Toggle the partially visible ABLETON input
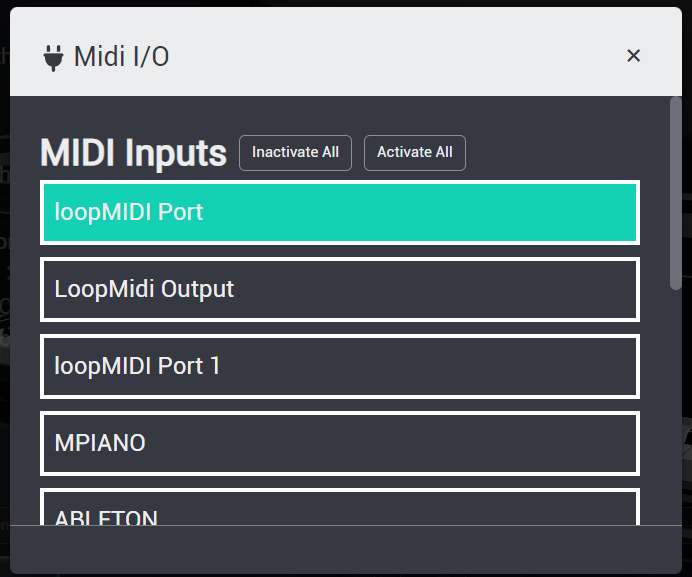The image size is (692, 577). pyautogui.click(x=340, y=507)
